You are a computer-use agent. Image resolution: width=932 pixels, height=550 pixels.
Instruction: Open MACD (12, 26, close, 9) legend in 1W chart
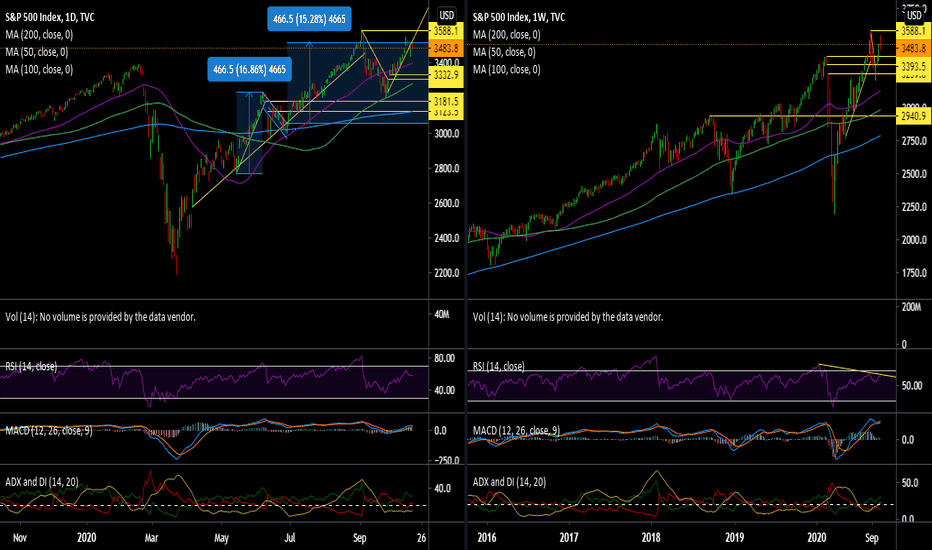[x=517, y=430]
